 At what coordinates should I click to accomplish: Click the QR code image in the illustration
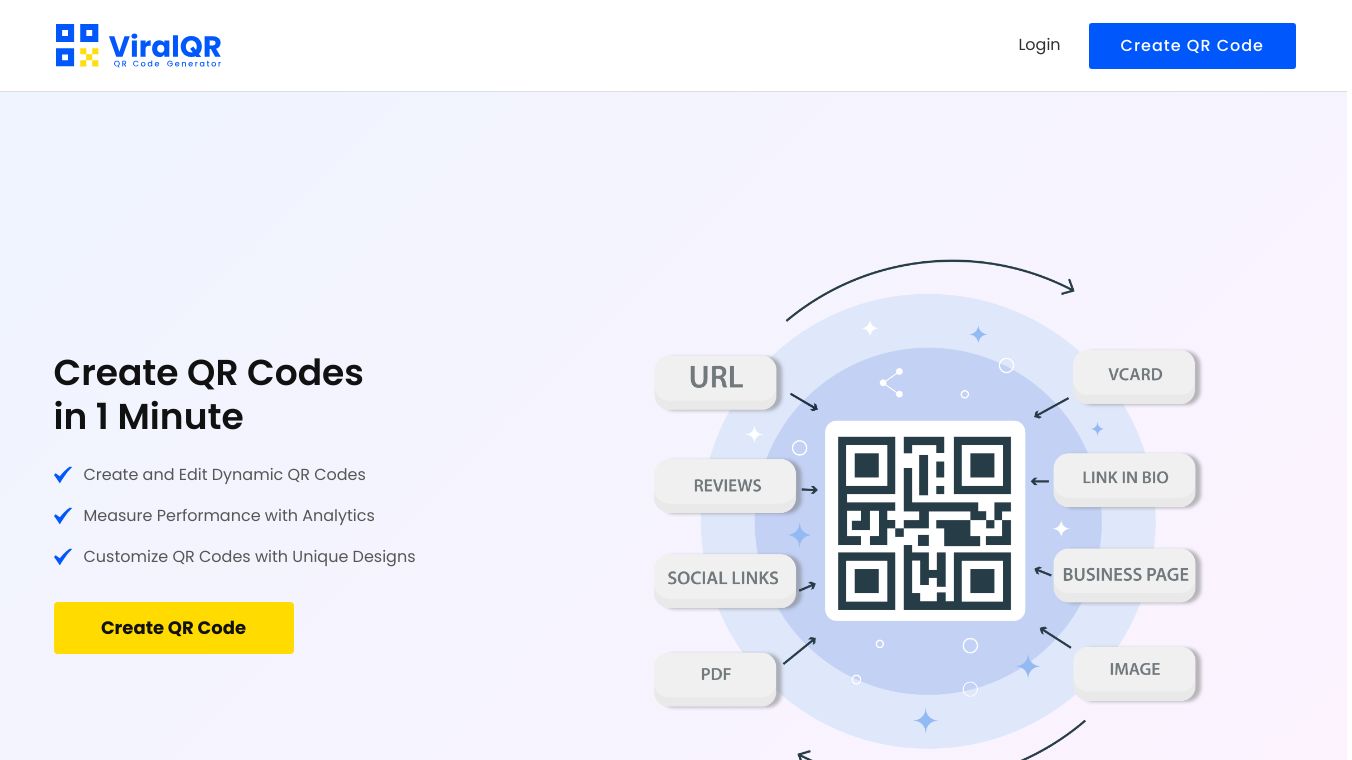coord(925,521)
